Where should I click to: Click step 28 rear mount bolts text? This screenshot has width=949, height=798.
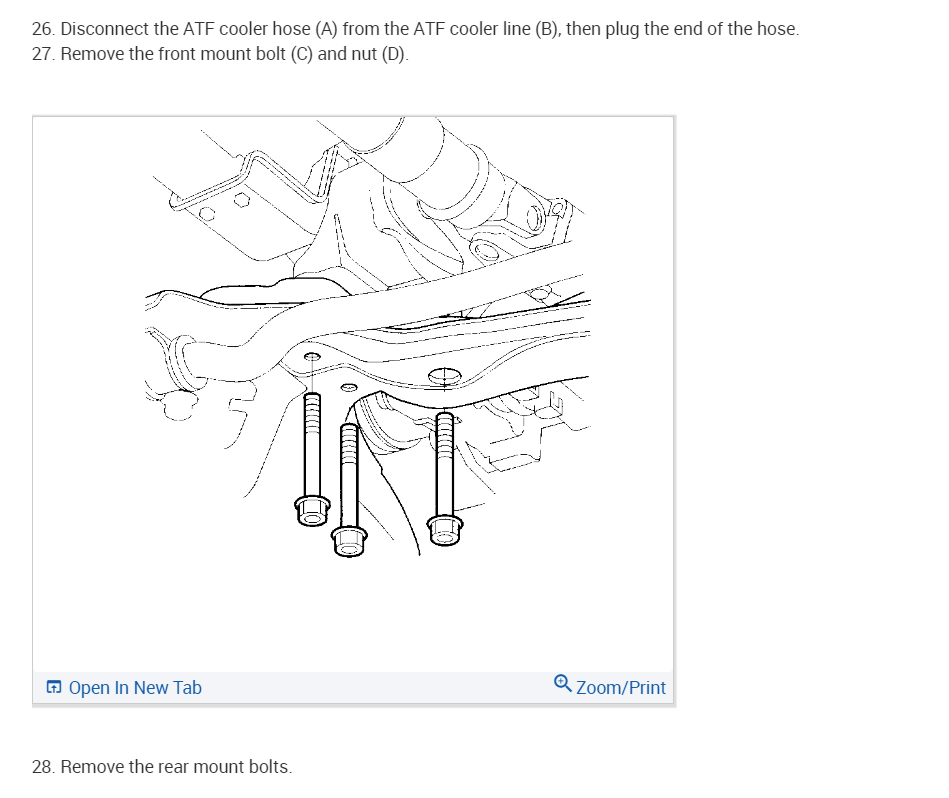(x=162, y=767)
